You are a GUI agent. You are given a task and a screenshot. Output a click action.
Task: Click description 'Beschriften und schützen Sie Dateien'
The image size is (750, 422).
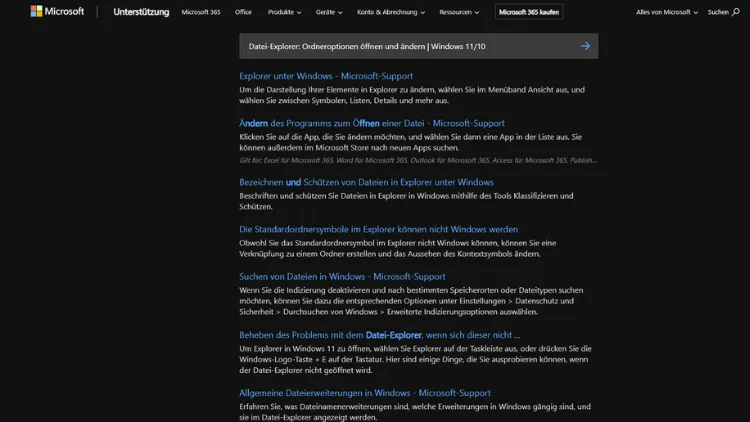(x=406, y=201)
